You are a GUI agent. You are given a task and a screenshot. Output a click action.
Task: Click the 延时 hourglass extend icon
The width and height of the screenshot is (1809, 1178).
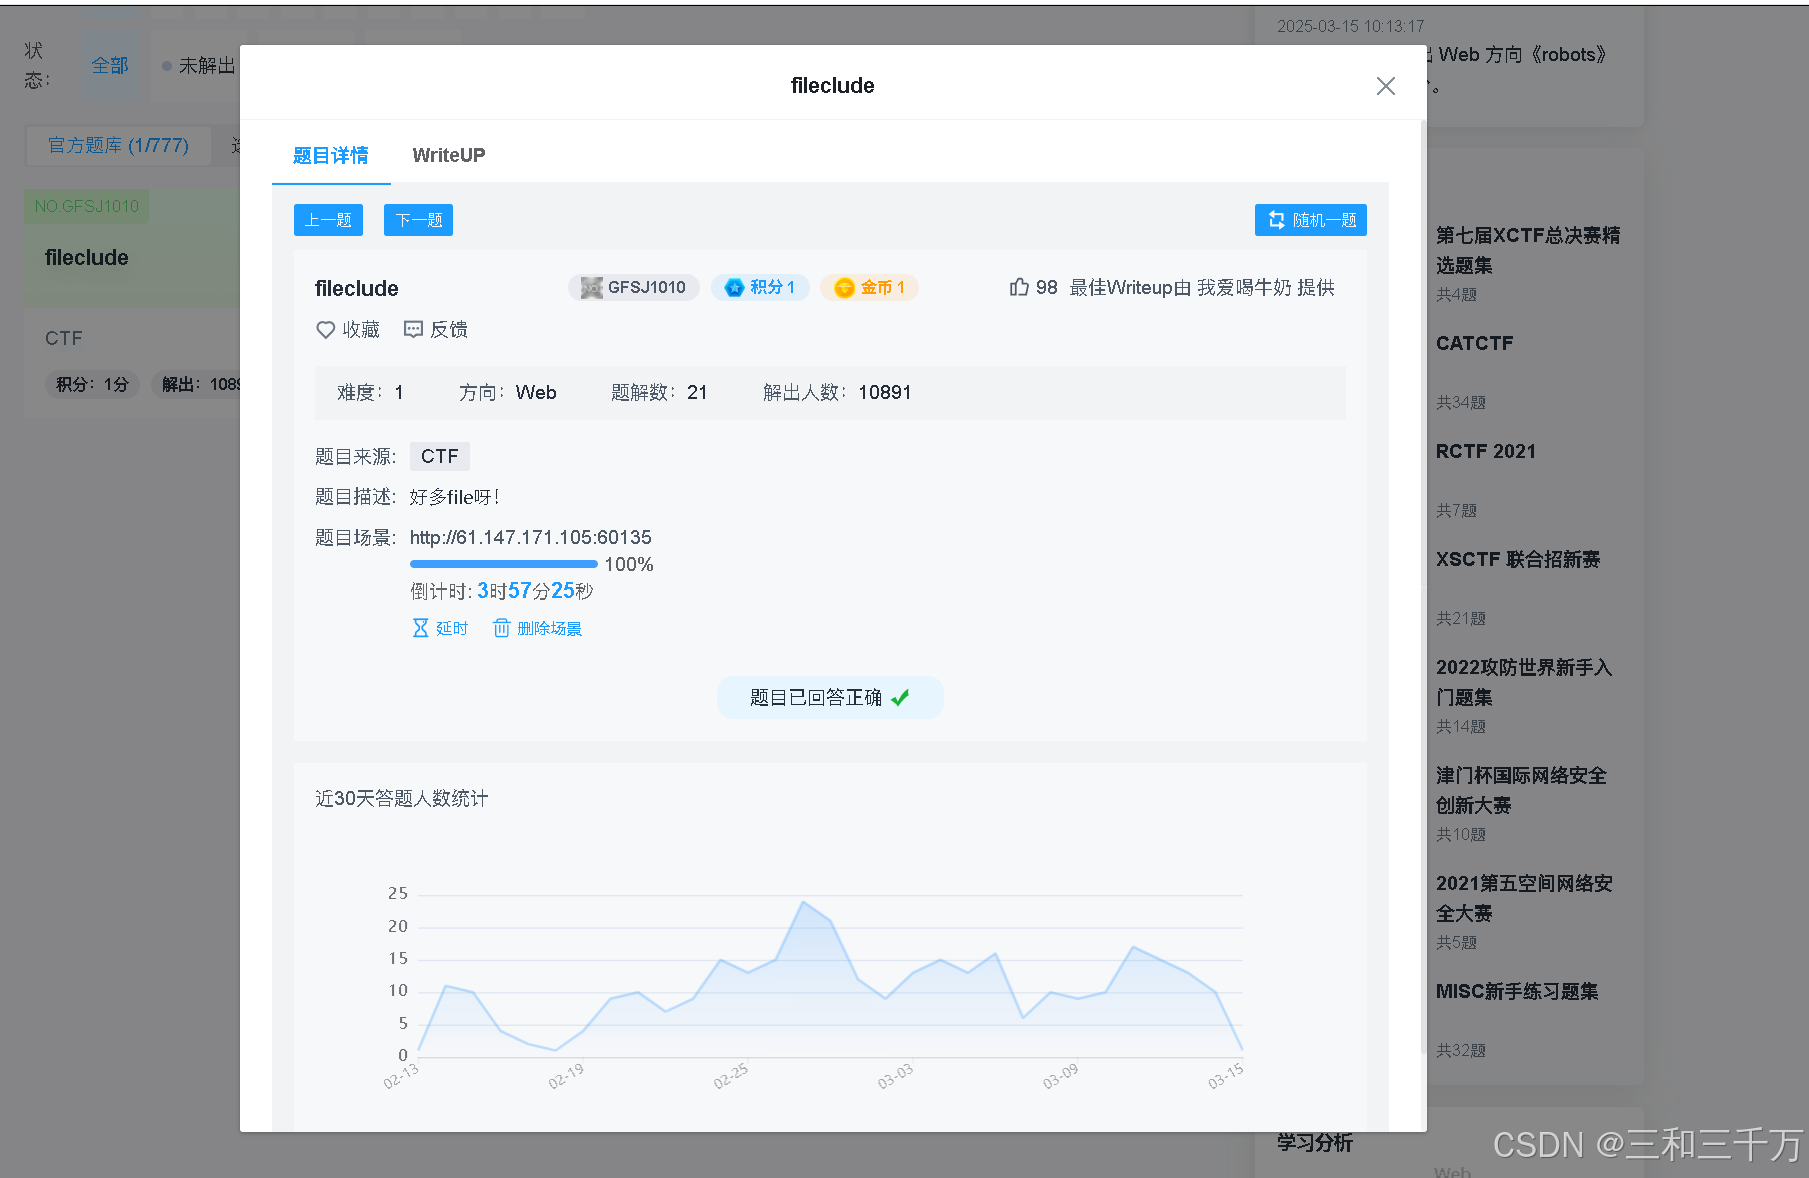click(x=420, y=628)
